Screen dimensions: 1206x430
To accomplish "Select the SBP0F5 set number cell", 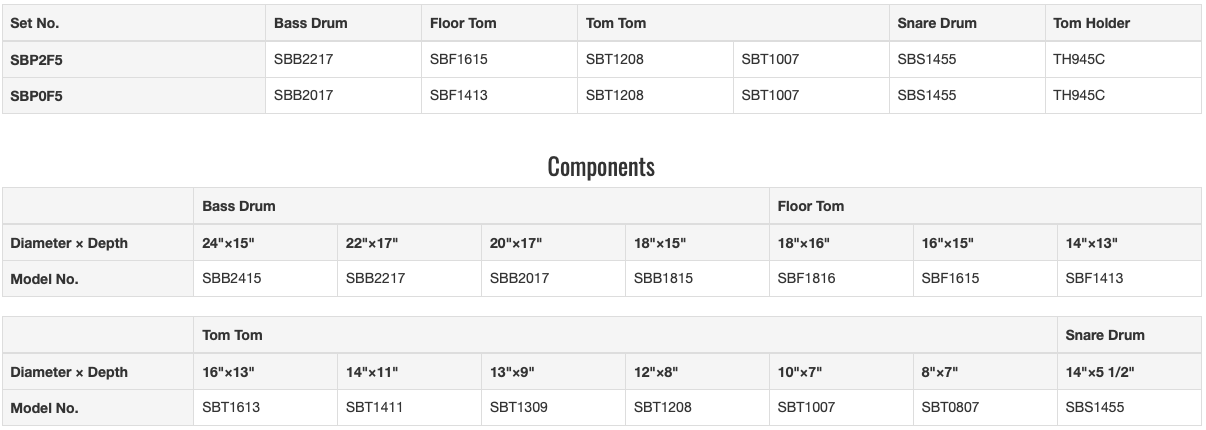I will pos(134,95).
